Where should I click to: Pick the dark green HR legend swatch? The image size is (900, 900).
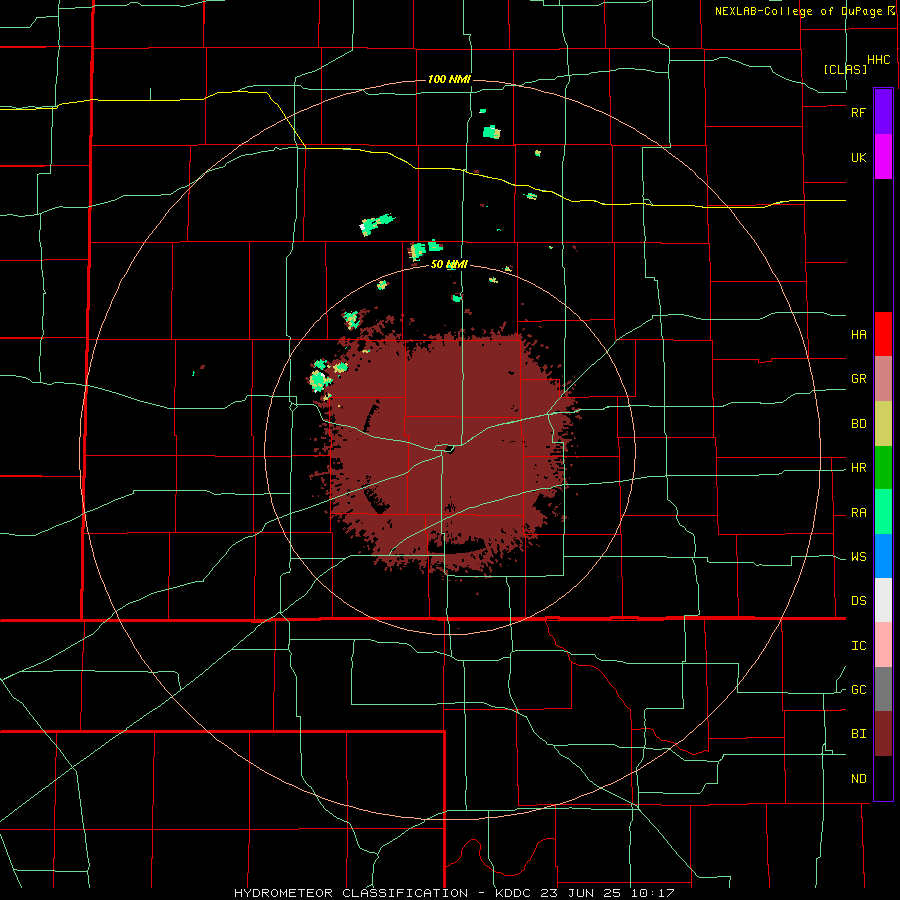pyautogui.click(x=883, y=468)
